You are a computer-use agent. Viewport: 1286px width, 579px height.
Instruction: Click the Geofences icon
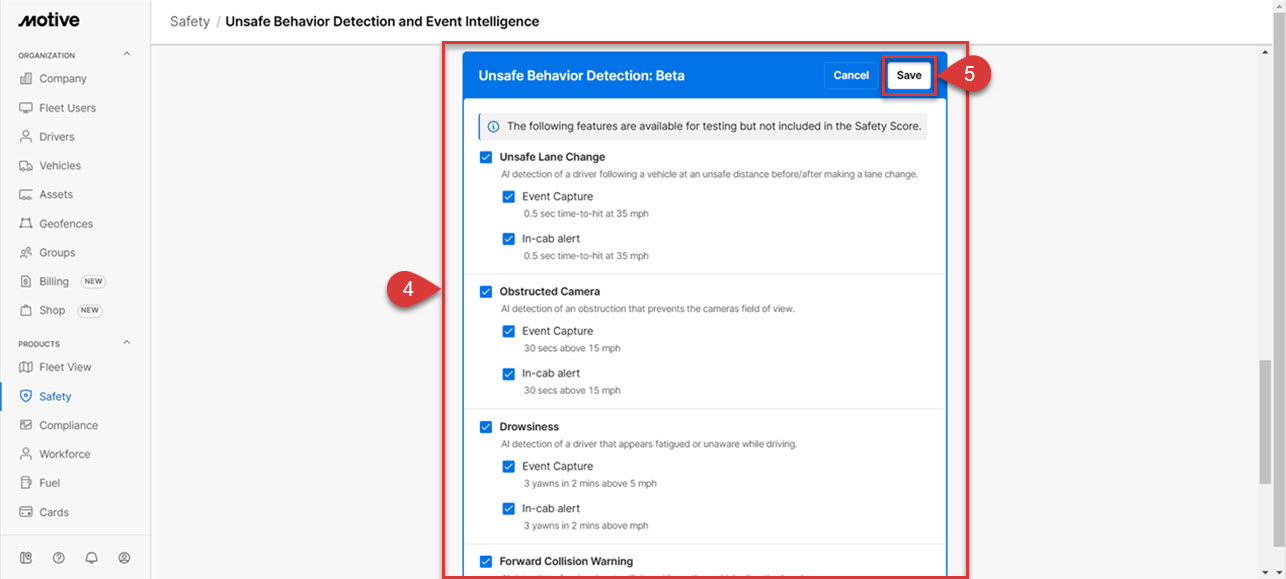click(26, 224)
